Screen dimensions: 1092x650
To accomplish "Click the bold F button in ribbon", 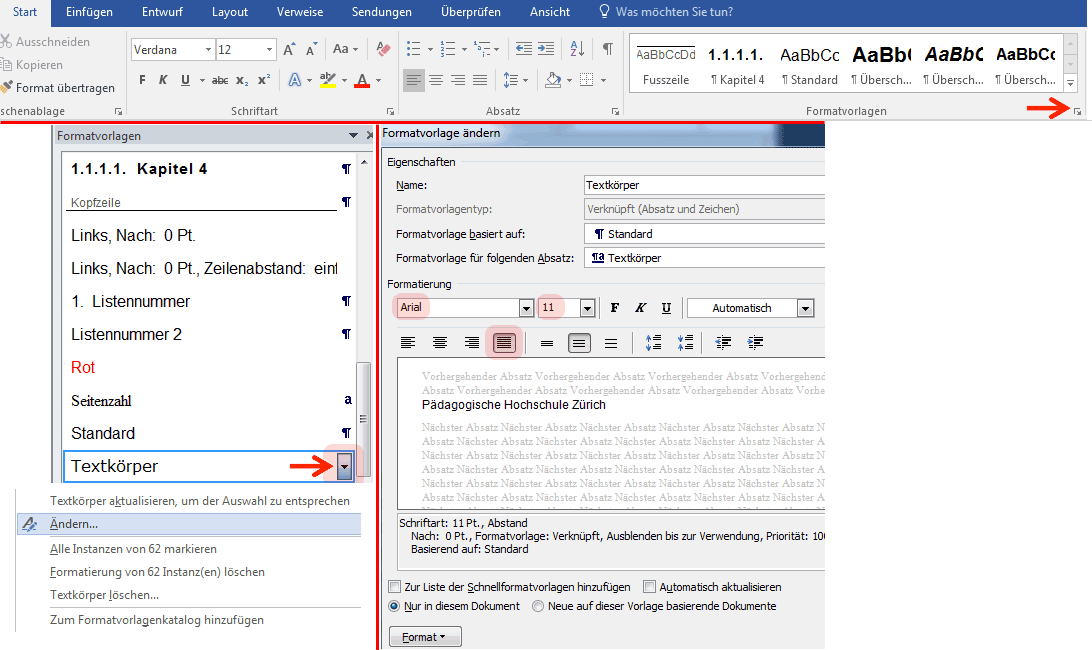I will 142,80.
